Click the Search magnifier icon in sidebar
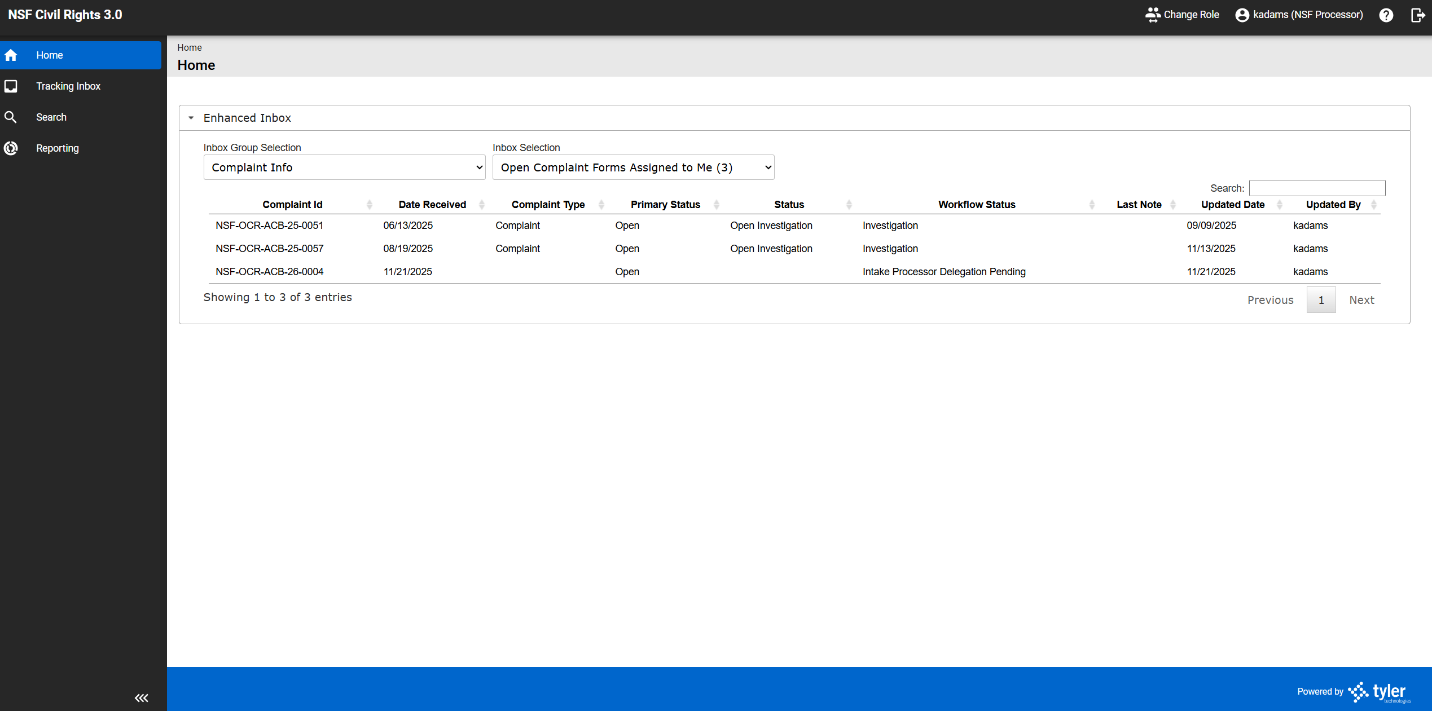Image resolution: width=1432 pixels, height=711 pixels. tap(11, 118)
